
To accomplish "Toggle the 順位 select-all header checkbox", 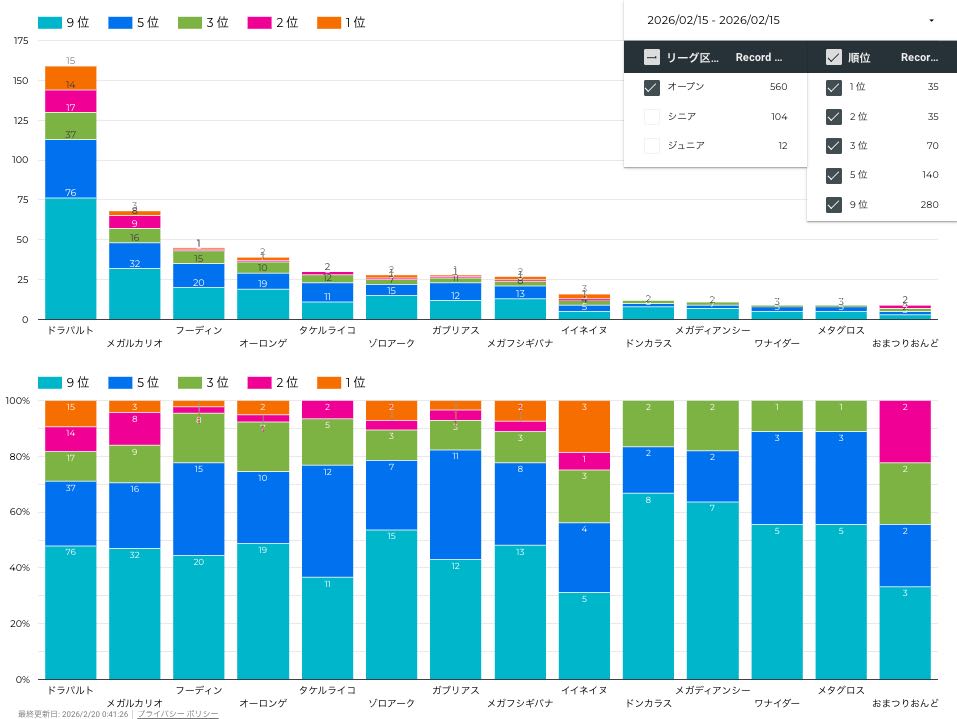I will tap(833, 57).
